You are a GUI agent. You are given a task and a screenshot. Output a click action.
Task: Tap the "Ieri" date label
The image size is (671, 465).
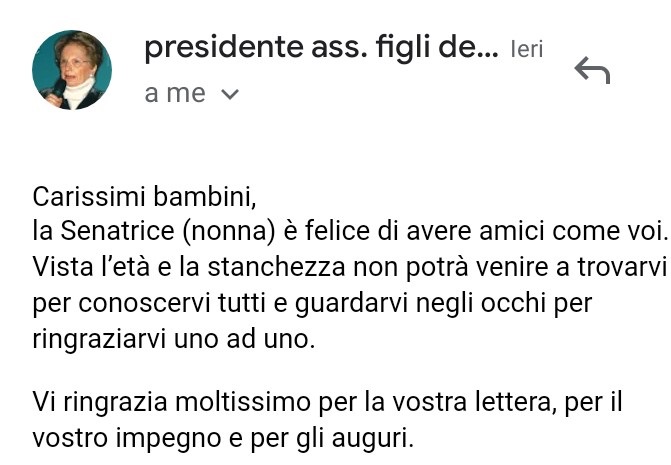pyautogui.click(x=527, y=49)
